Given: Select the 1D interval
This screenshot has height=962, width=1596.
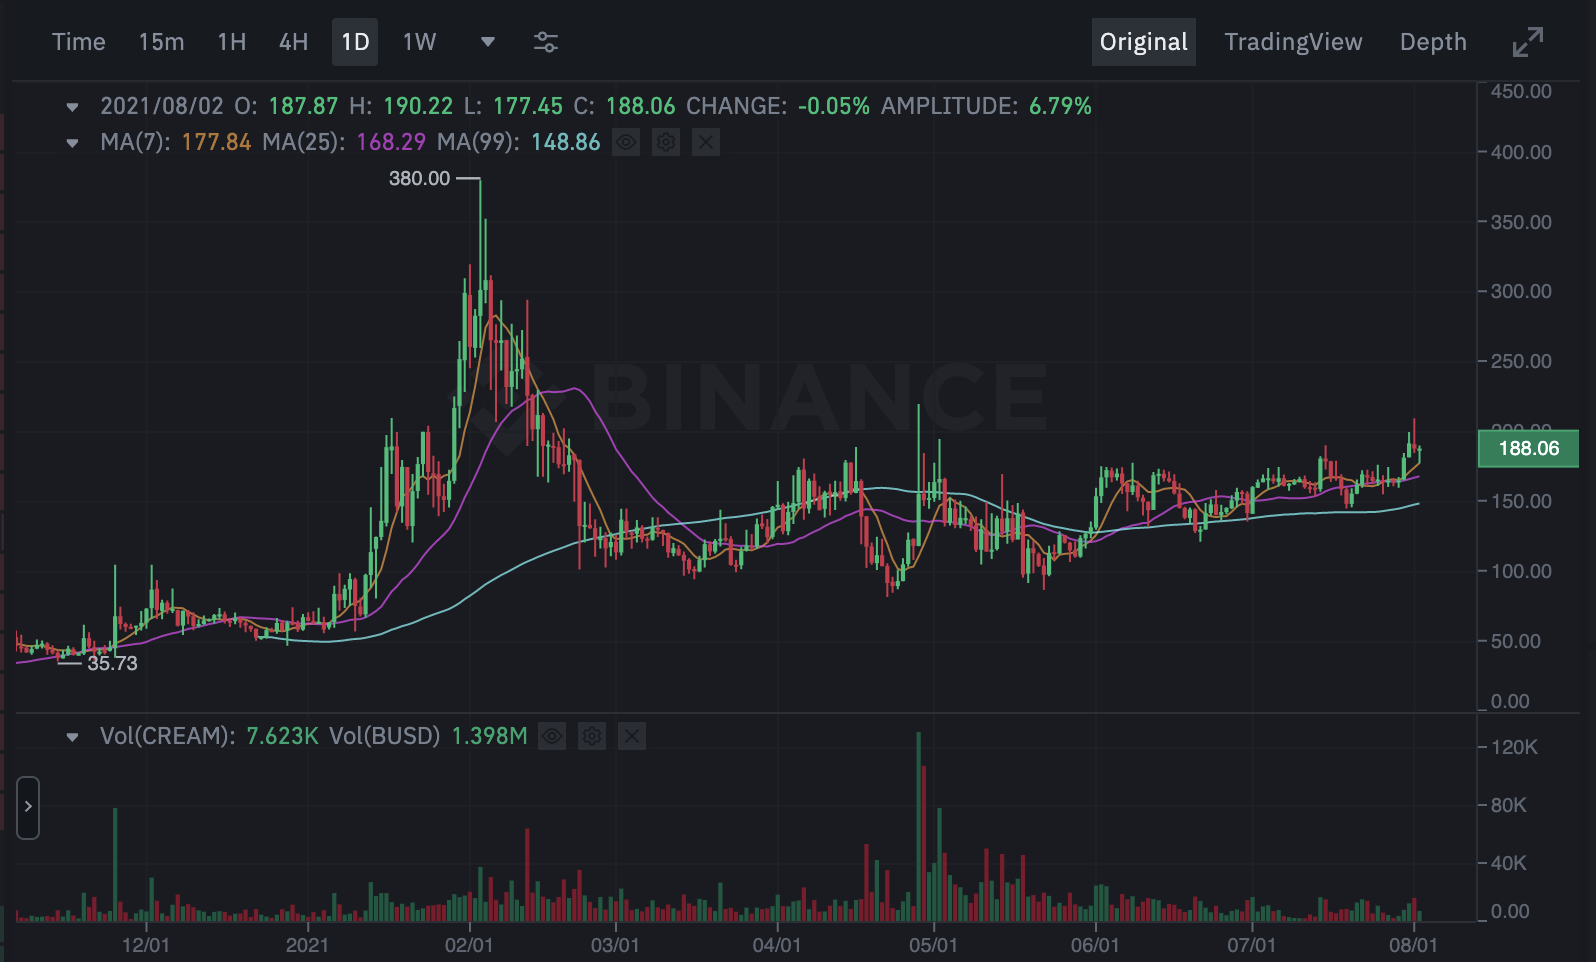Looking at the screenshot, I should pyautogui.click(x=355, y=42).
